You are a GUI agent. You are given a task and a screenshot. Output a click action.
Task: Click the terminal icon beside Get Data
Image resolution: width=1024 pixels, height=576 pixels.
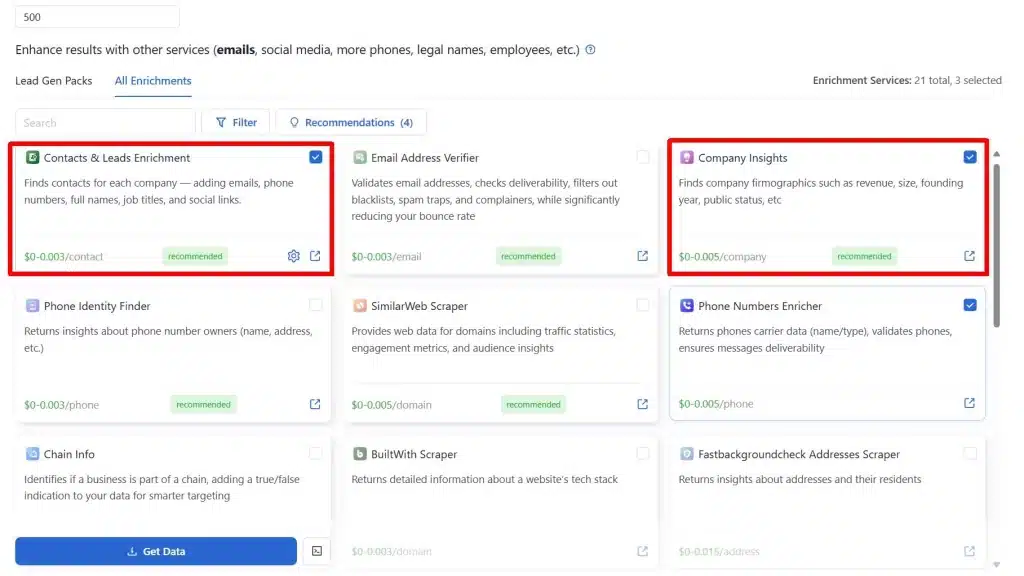pyautogui.click(x=316, y=551)
